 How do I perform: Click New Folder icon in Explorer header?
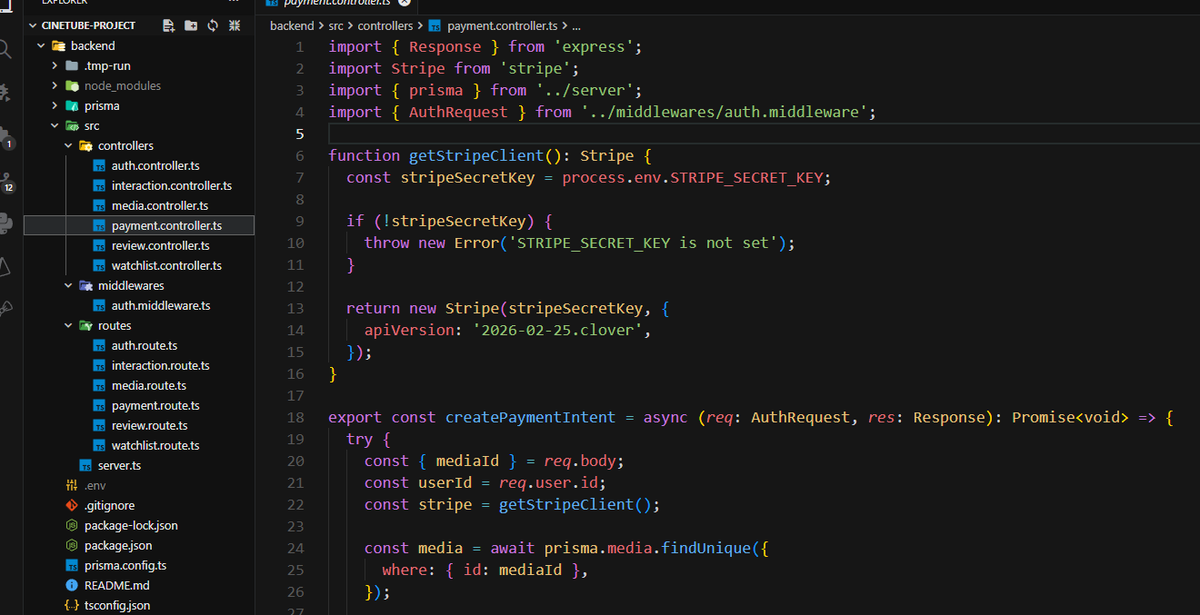point(191,25)
